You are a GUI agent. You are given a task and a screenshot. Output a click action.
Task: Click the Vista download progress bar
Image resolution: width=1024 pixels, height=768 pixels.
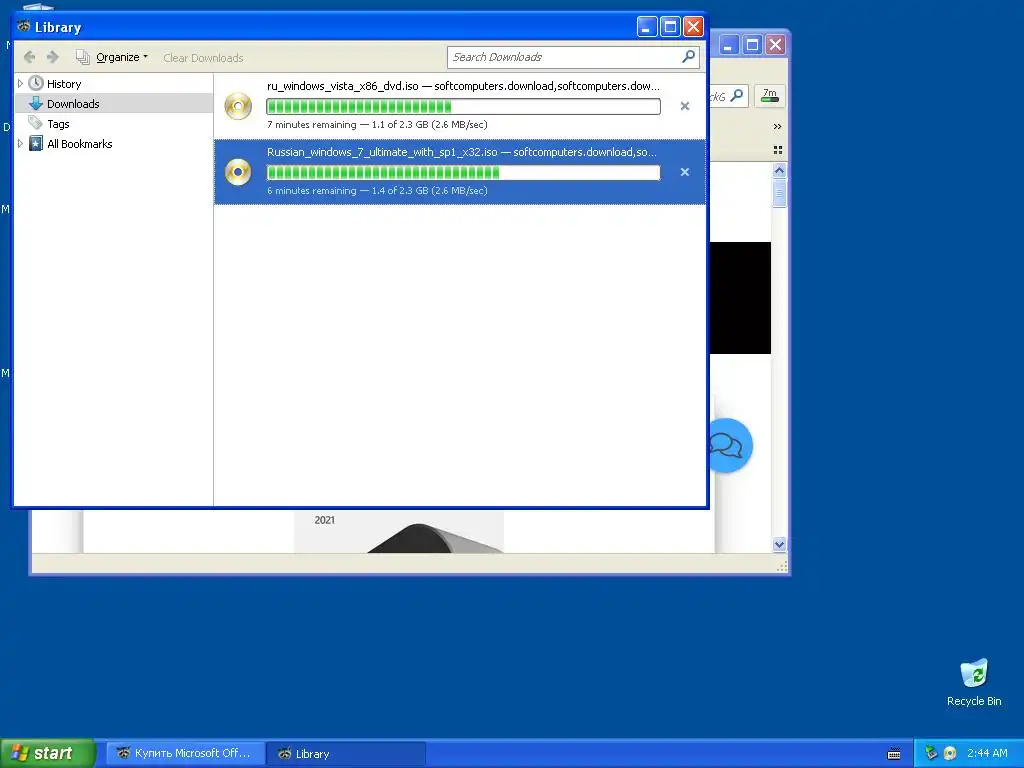[464, 106]
